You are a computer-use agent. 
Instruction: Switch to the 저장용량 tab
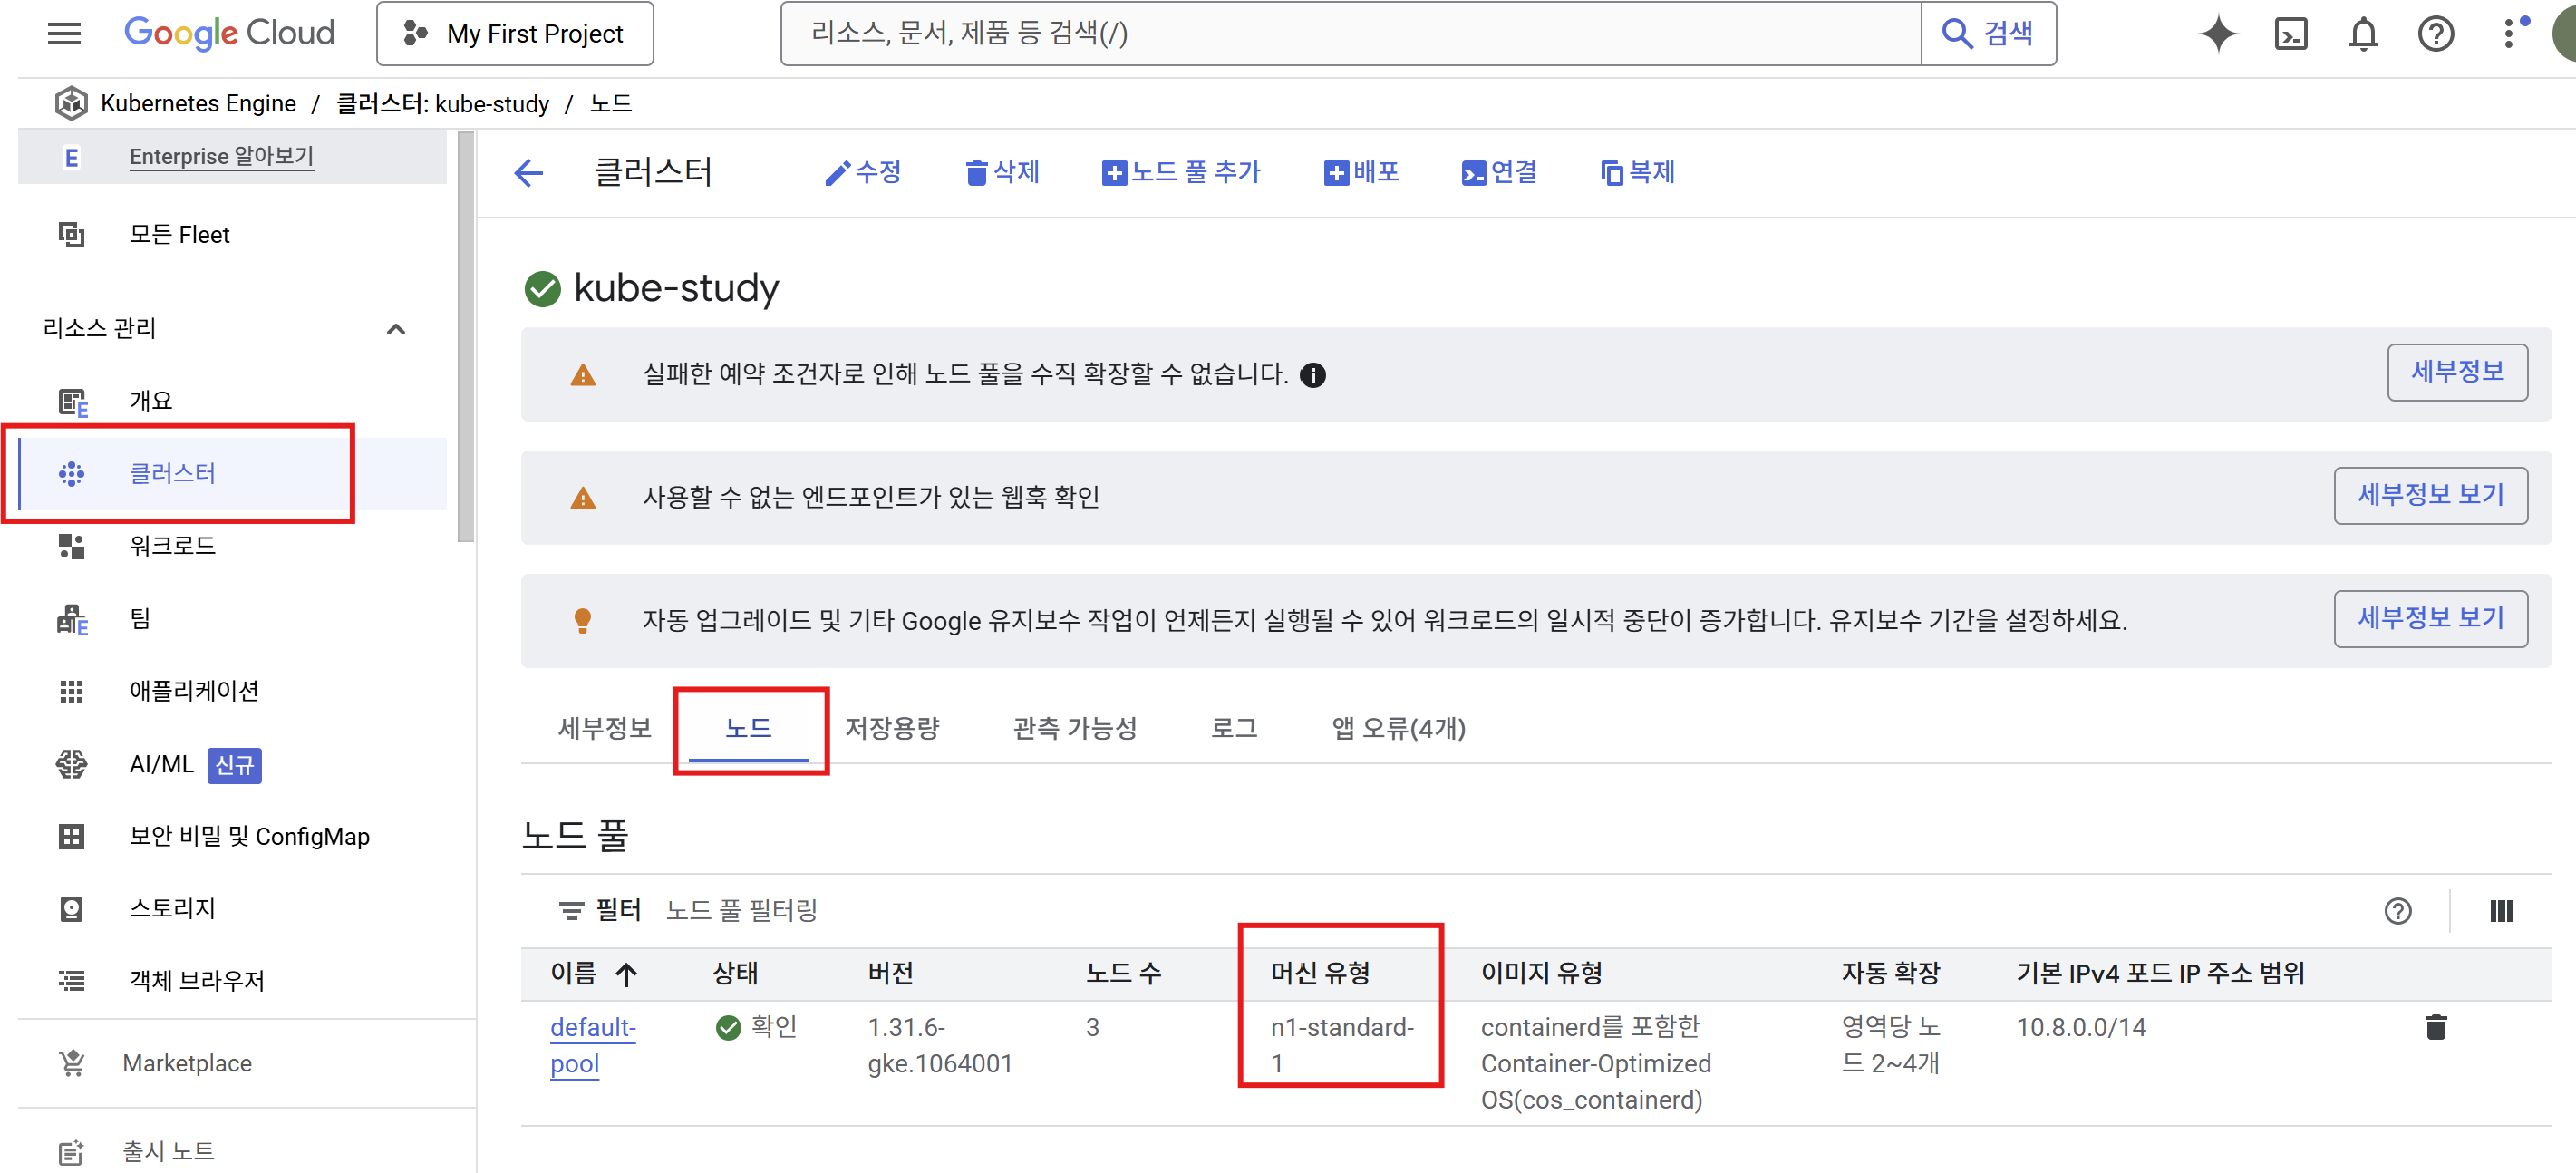(x=892, y=728)
